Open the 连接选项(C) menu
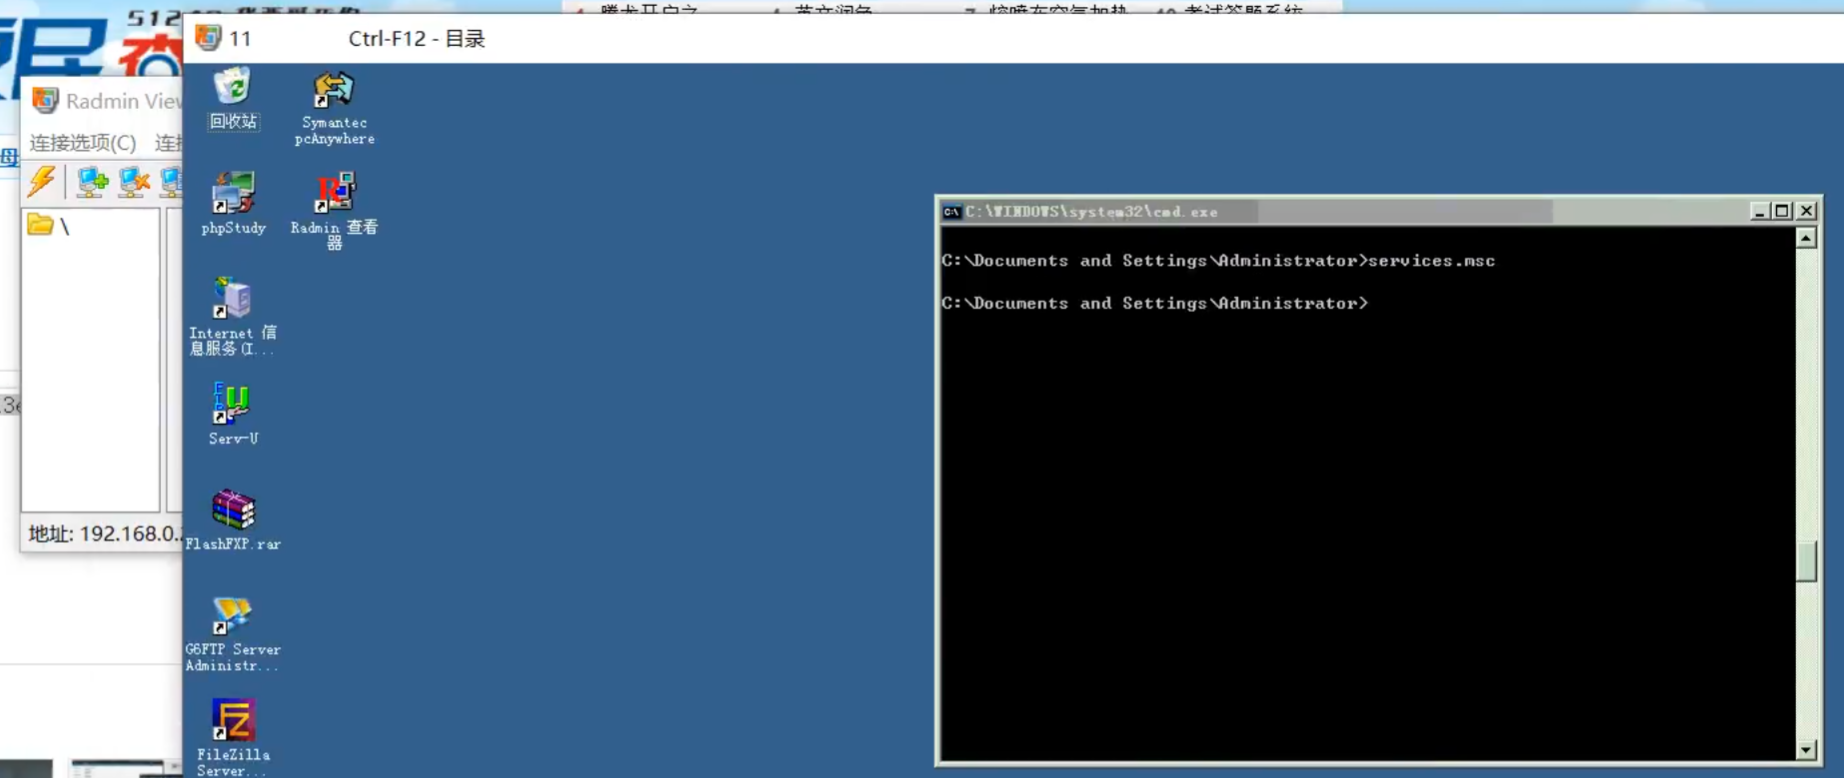The width and height of the screenshot is (1844, 778). pos(82,143)
